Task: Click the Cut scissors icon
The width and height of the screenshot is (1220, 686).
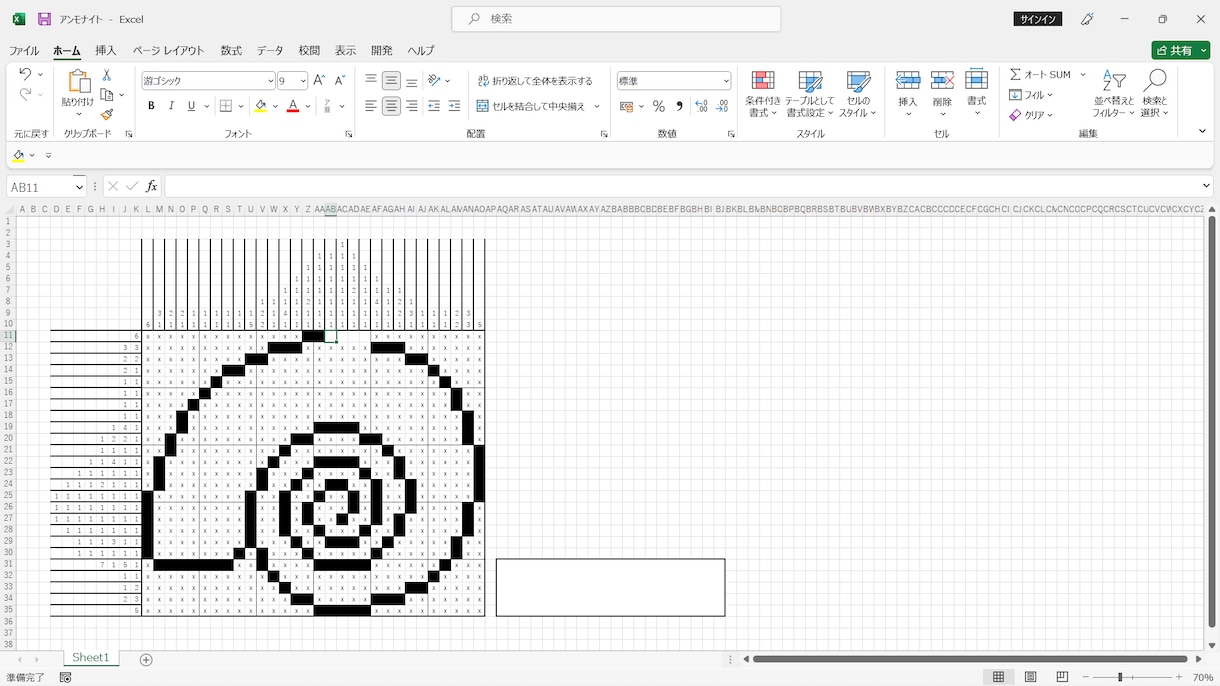Action: pos(107,75)
